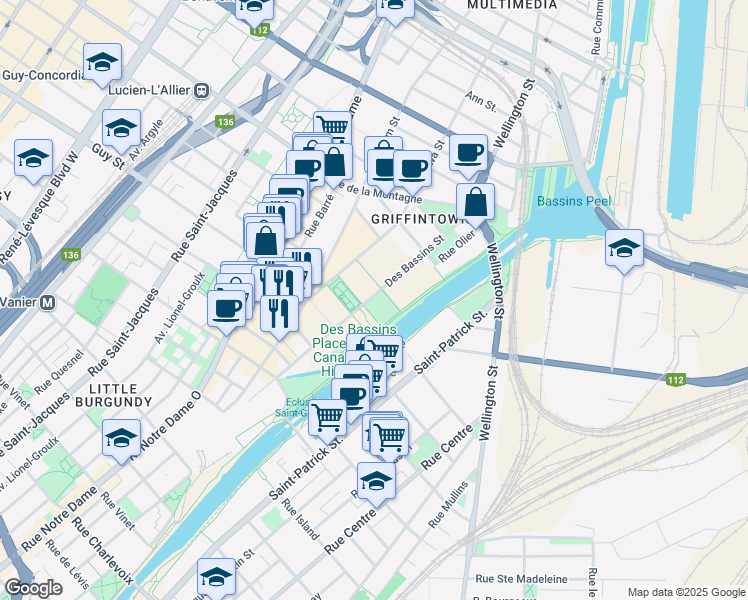
Task: Click the Lucien-L'Allier train station icon
Action: 202,90
